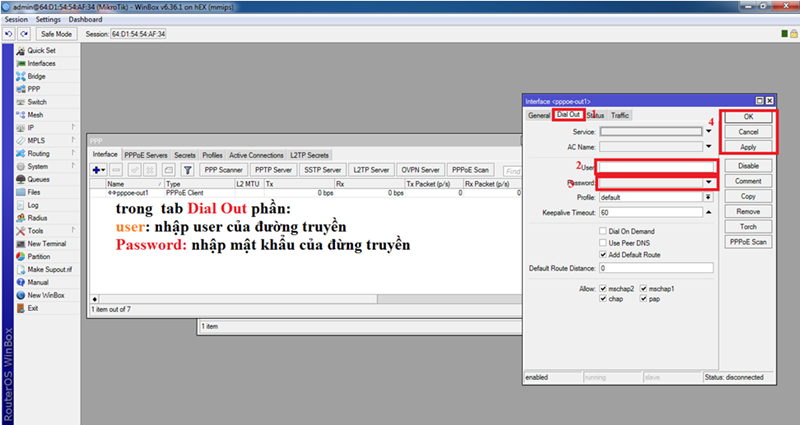The image size is (800, 425).
Task: Click the undo arrow in top toolbar
Action: (10, 34)
